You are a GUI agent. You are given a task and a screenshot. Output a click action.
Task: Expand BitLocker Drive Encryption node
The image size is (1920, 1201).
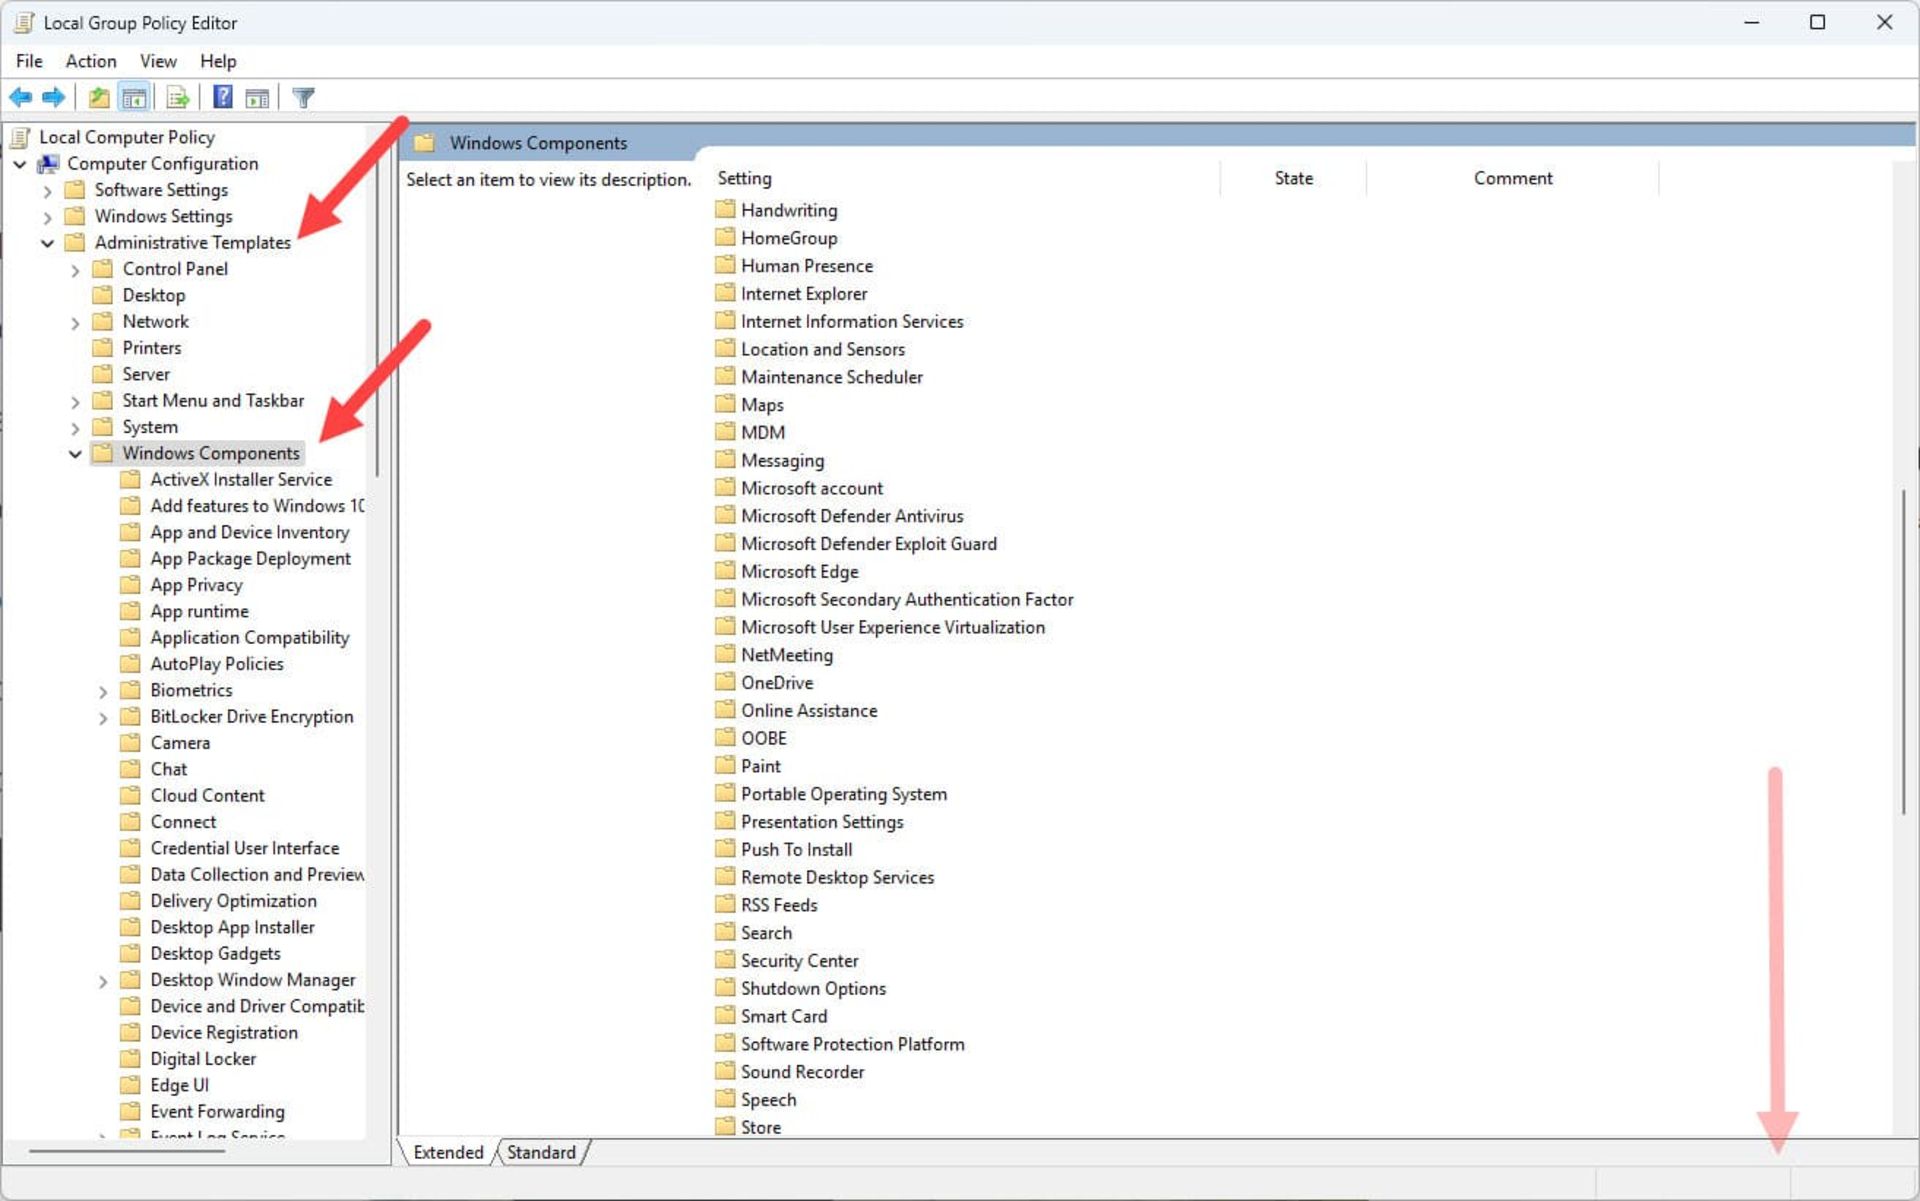pos(103,718)
